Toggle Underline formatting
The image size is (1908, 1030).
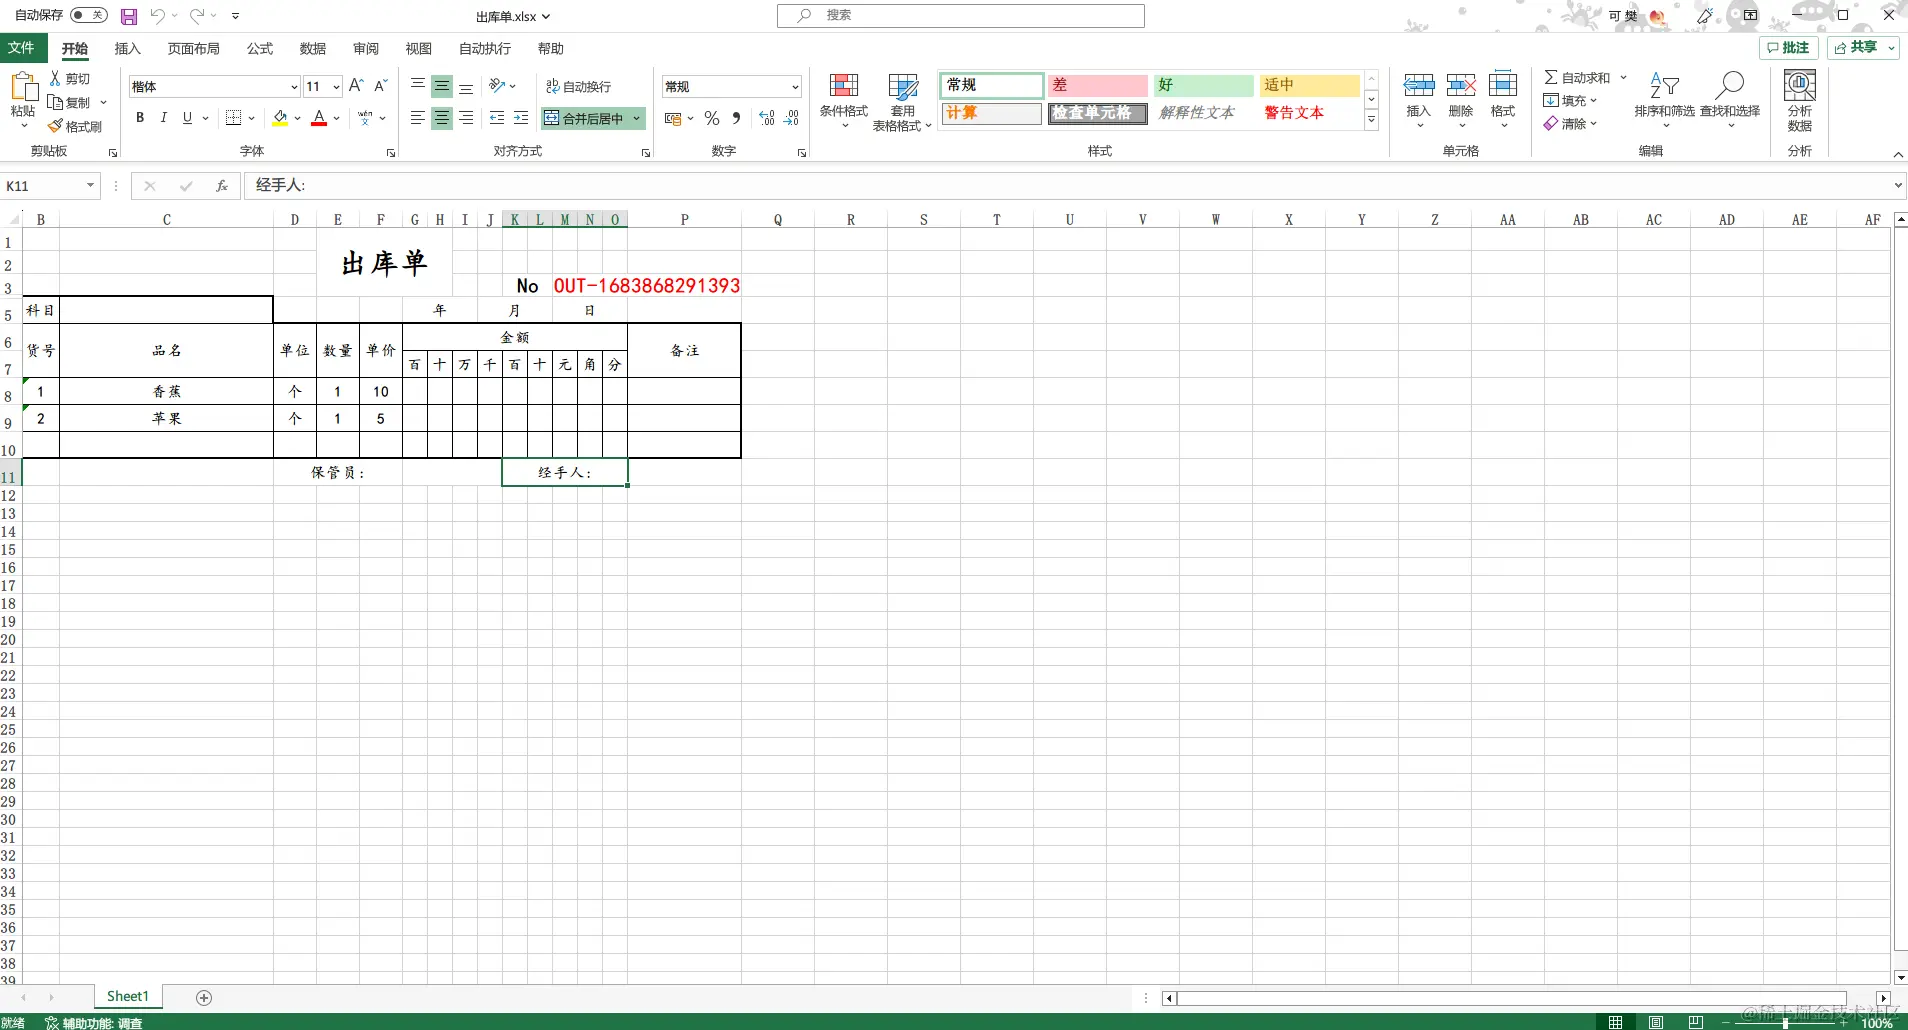pos(187,118)
